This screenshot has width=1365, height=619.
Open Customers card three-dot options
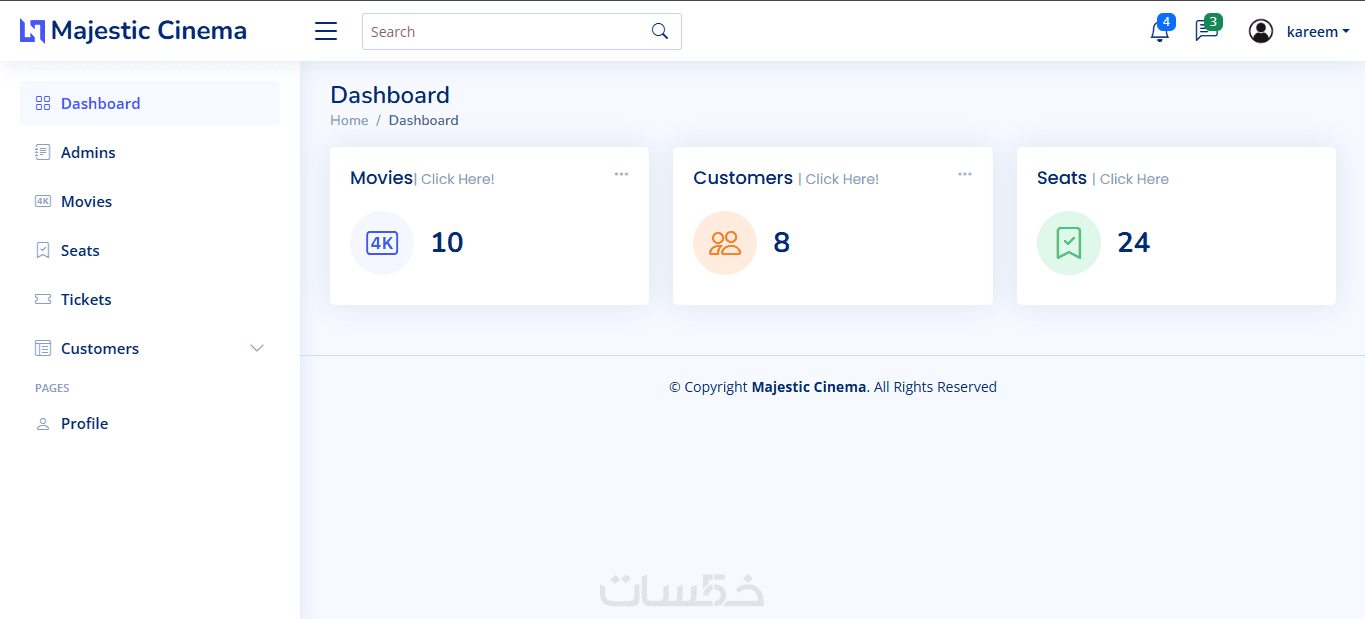[964, 174]
